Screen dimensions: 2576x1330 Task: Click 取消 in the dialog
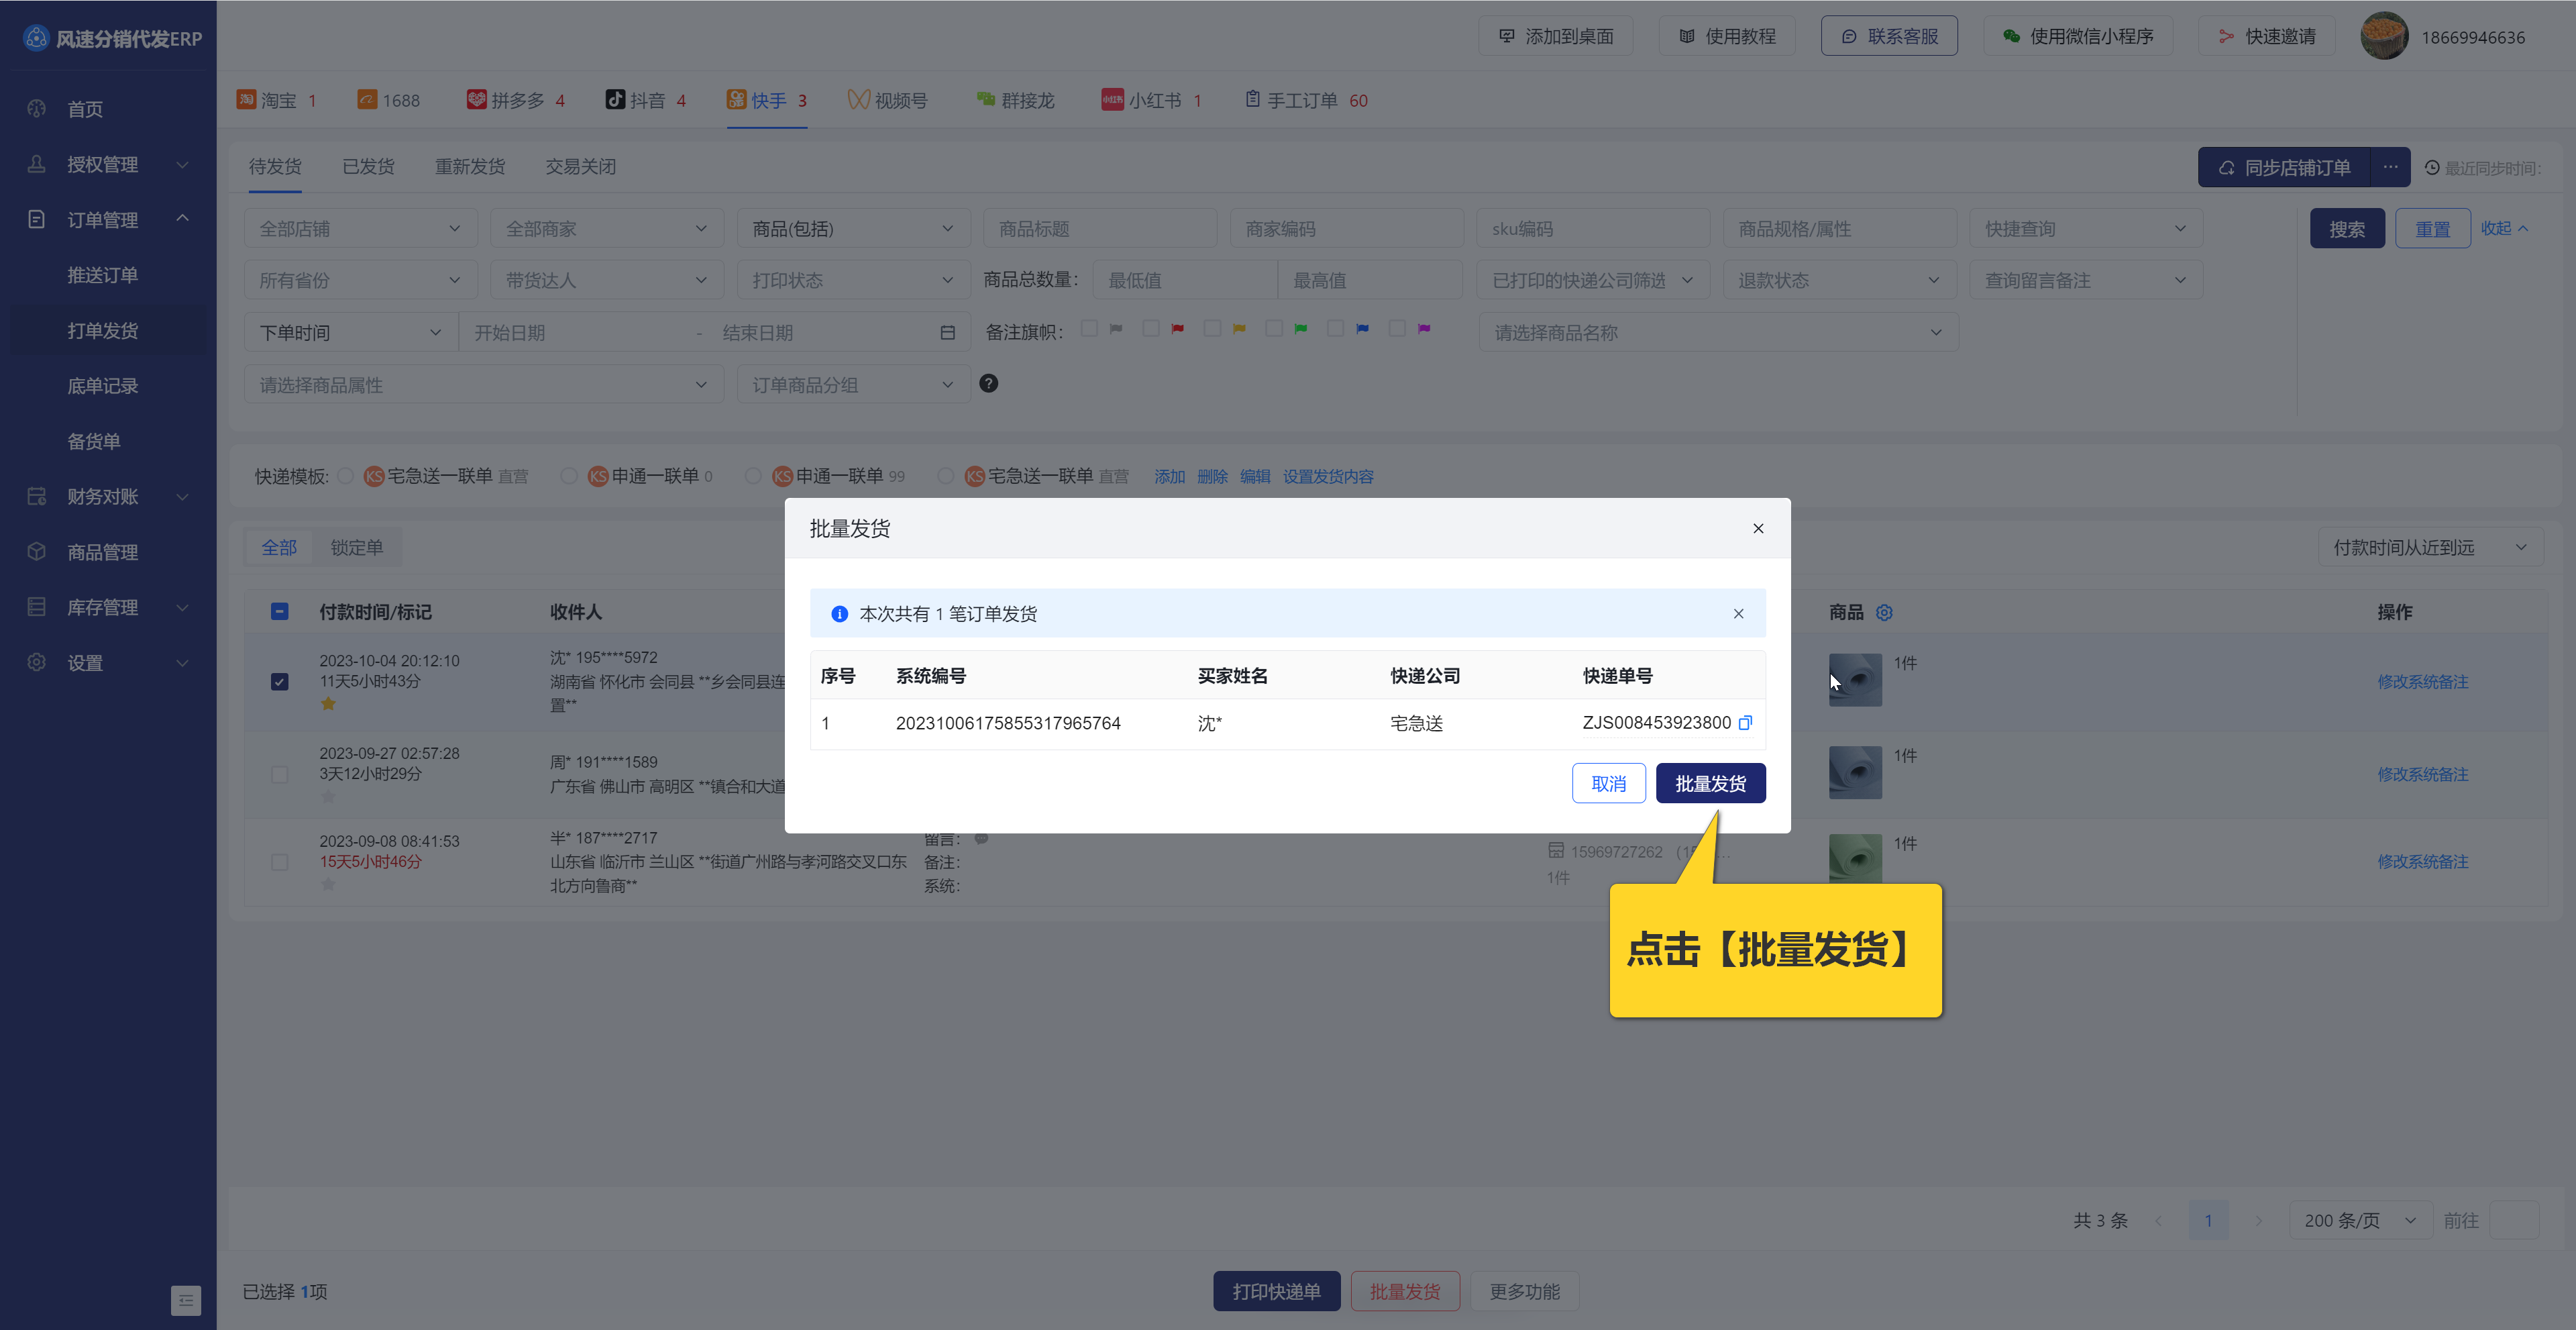coord(1608,783)
